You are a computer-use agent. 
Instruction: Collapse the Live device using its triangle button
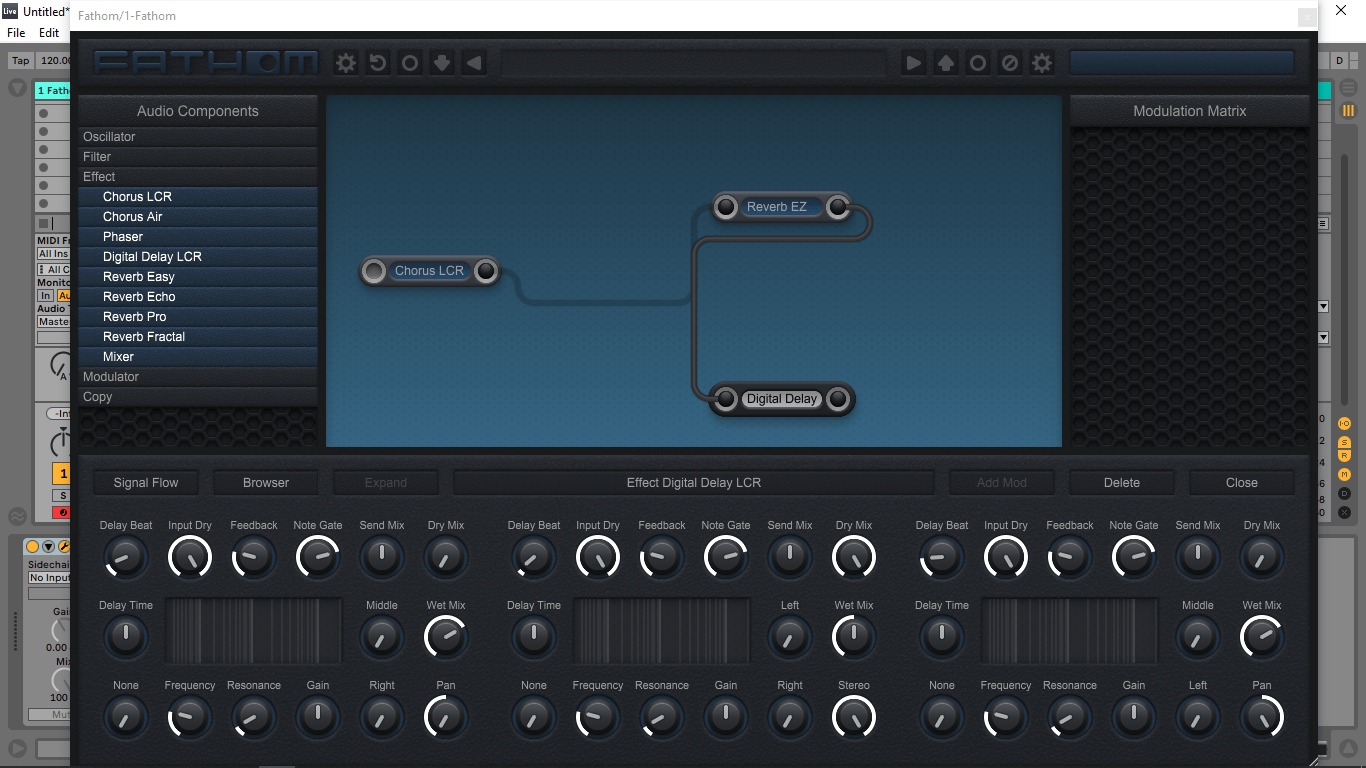[x=48, y=546]
